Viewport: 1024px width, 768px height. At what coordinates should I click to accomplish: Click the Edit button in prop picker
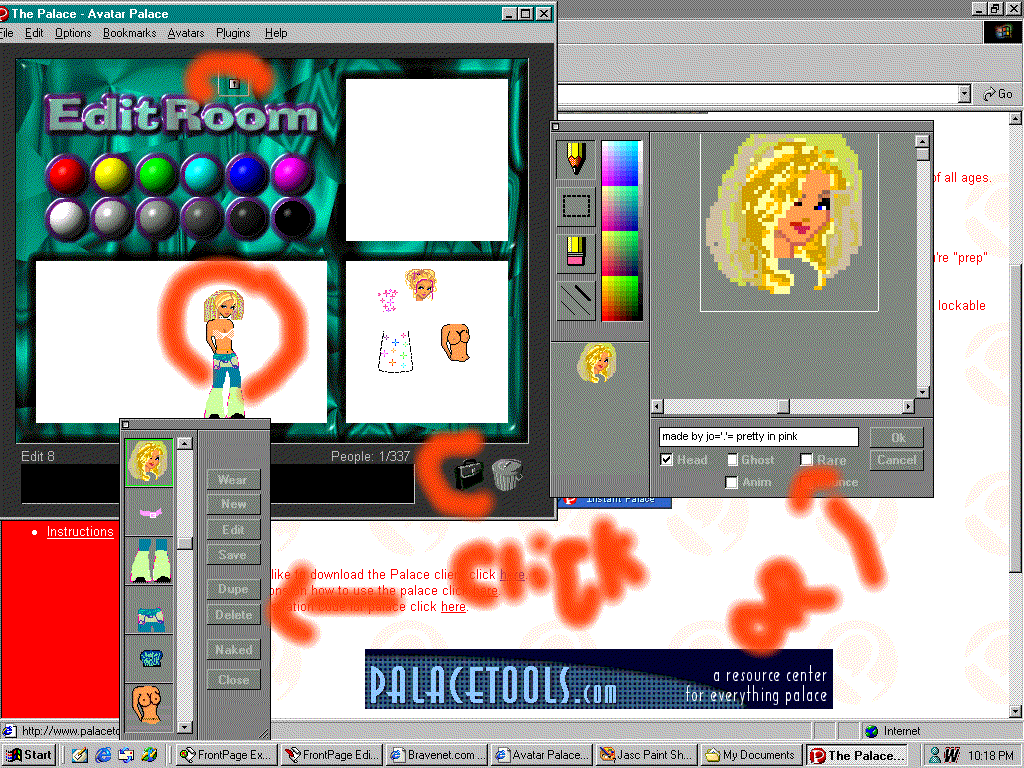(233, 530)
